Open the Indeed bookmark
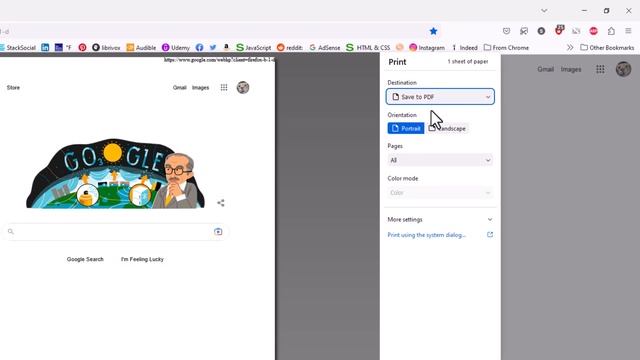The image size is (640, 360). 464,47
